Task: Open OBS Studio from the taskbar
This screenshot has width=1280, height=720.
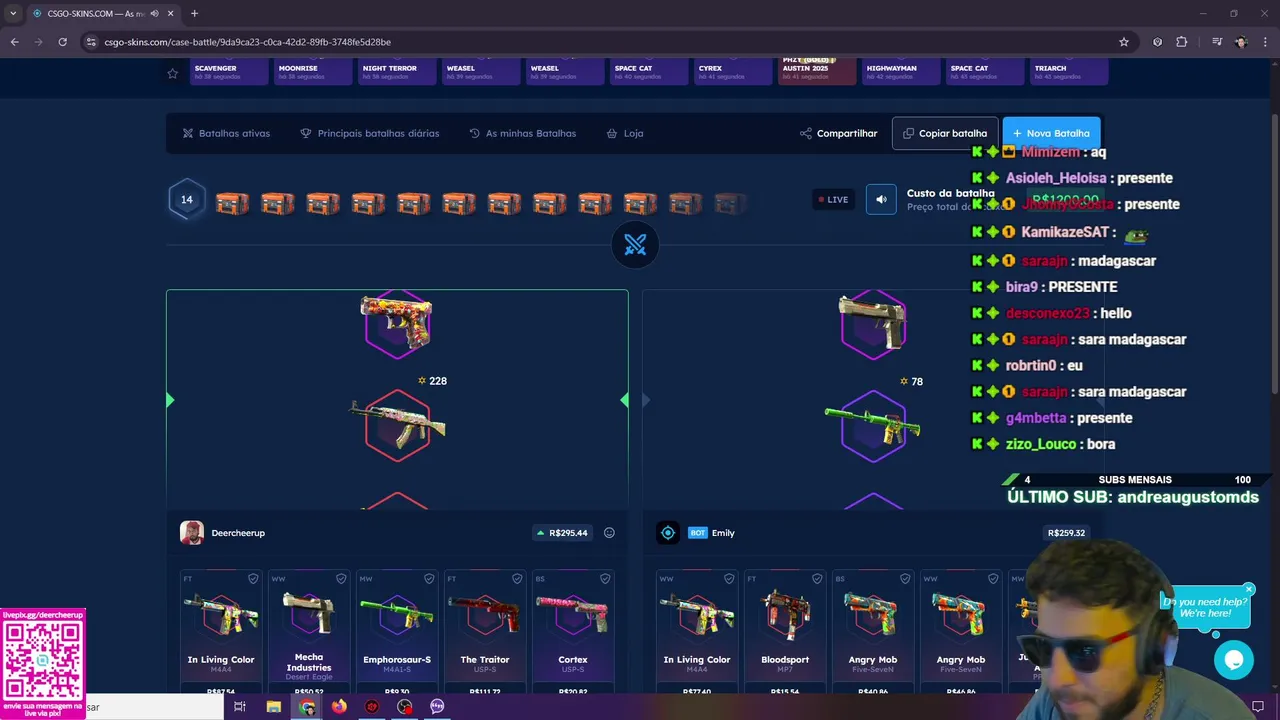Action: [404, 706]
